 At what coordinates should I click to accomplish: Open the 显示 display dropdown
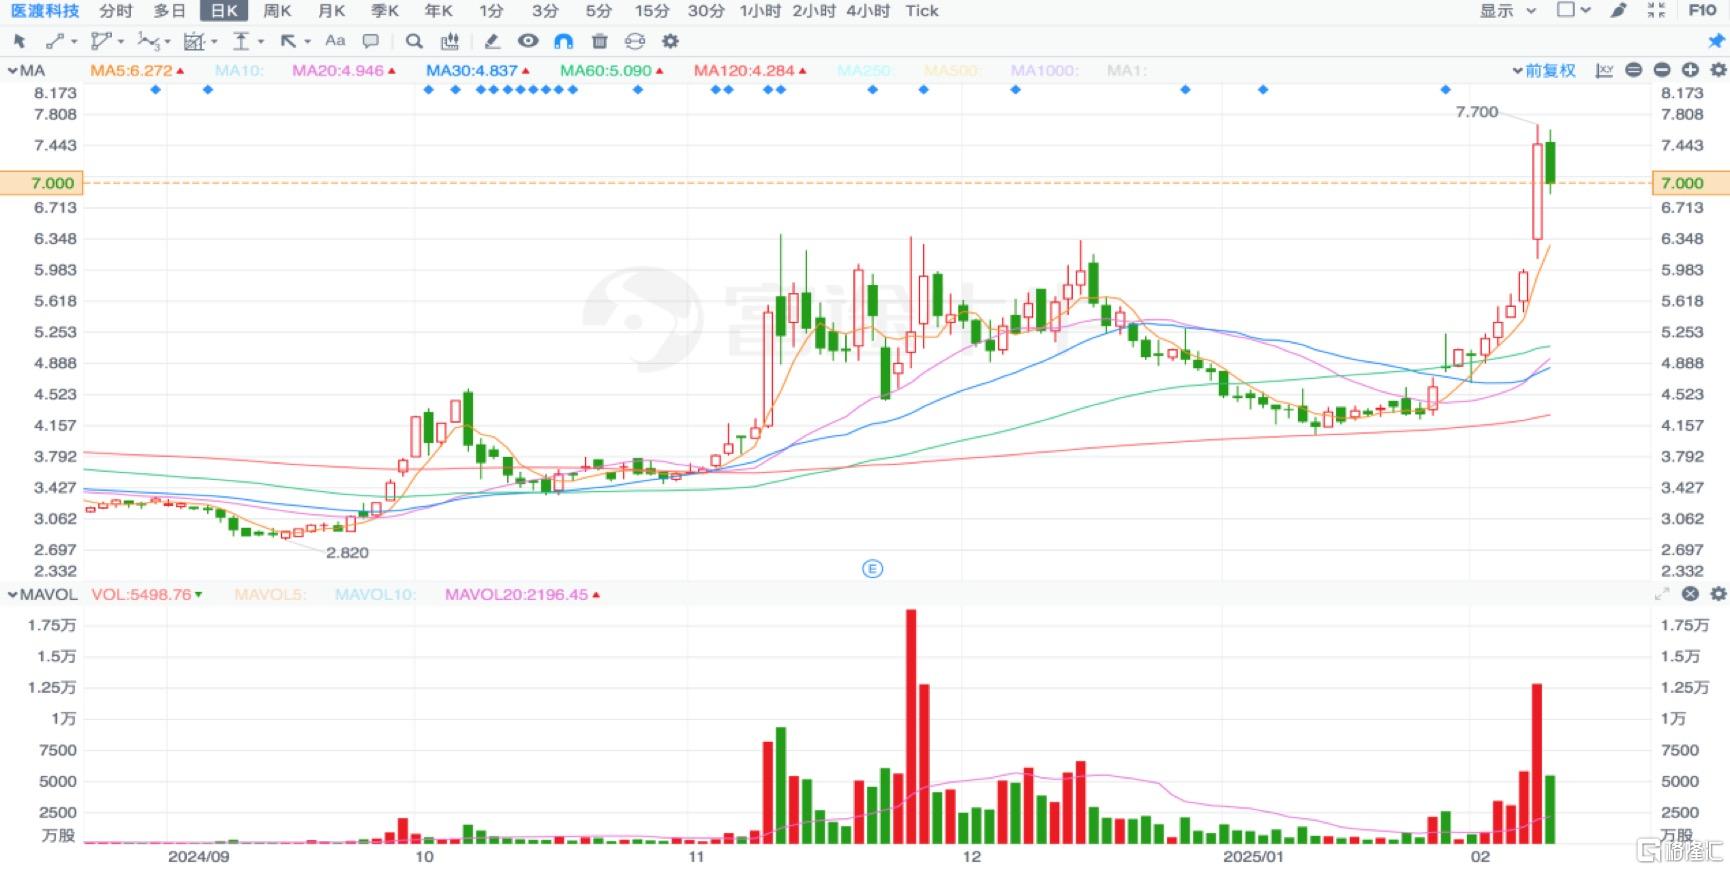pos(1508,10)
